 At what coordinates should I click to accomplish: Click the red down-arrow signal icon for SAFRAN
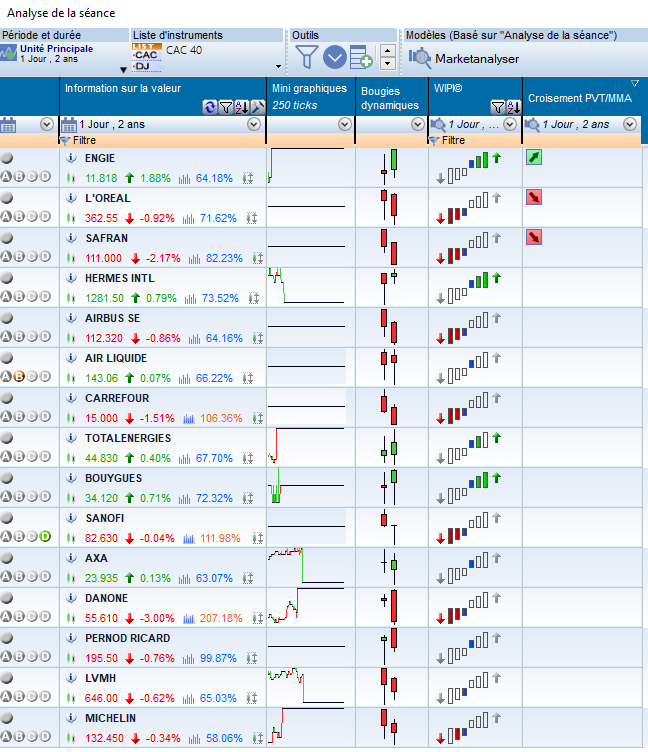coord(534,237)
